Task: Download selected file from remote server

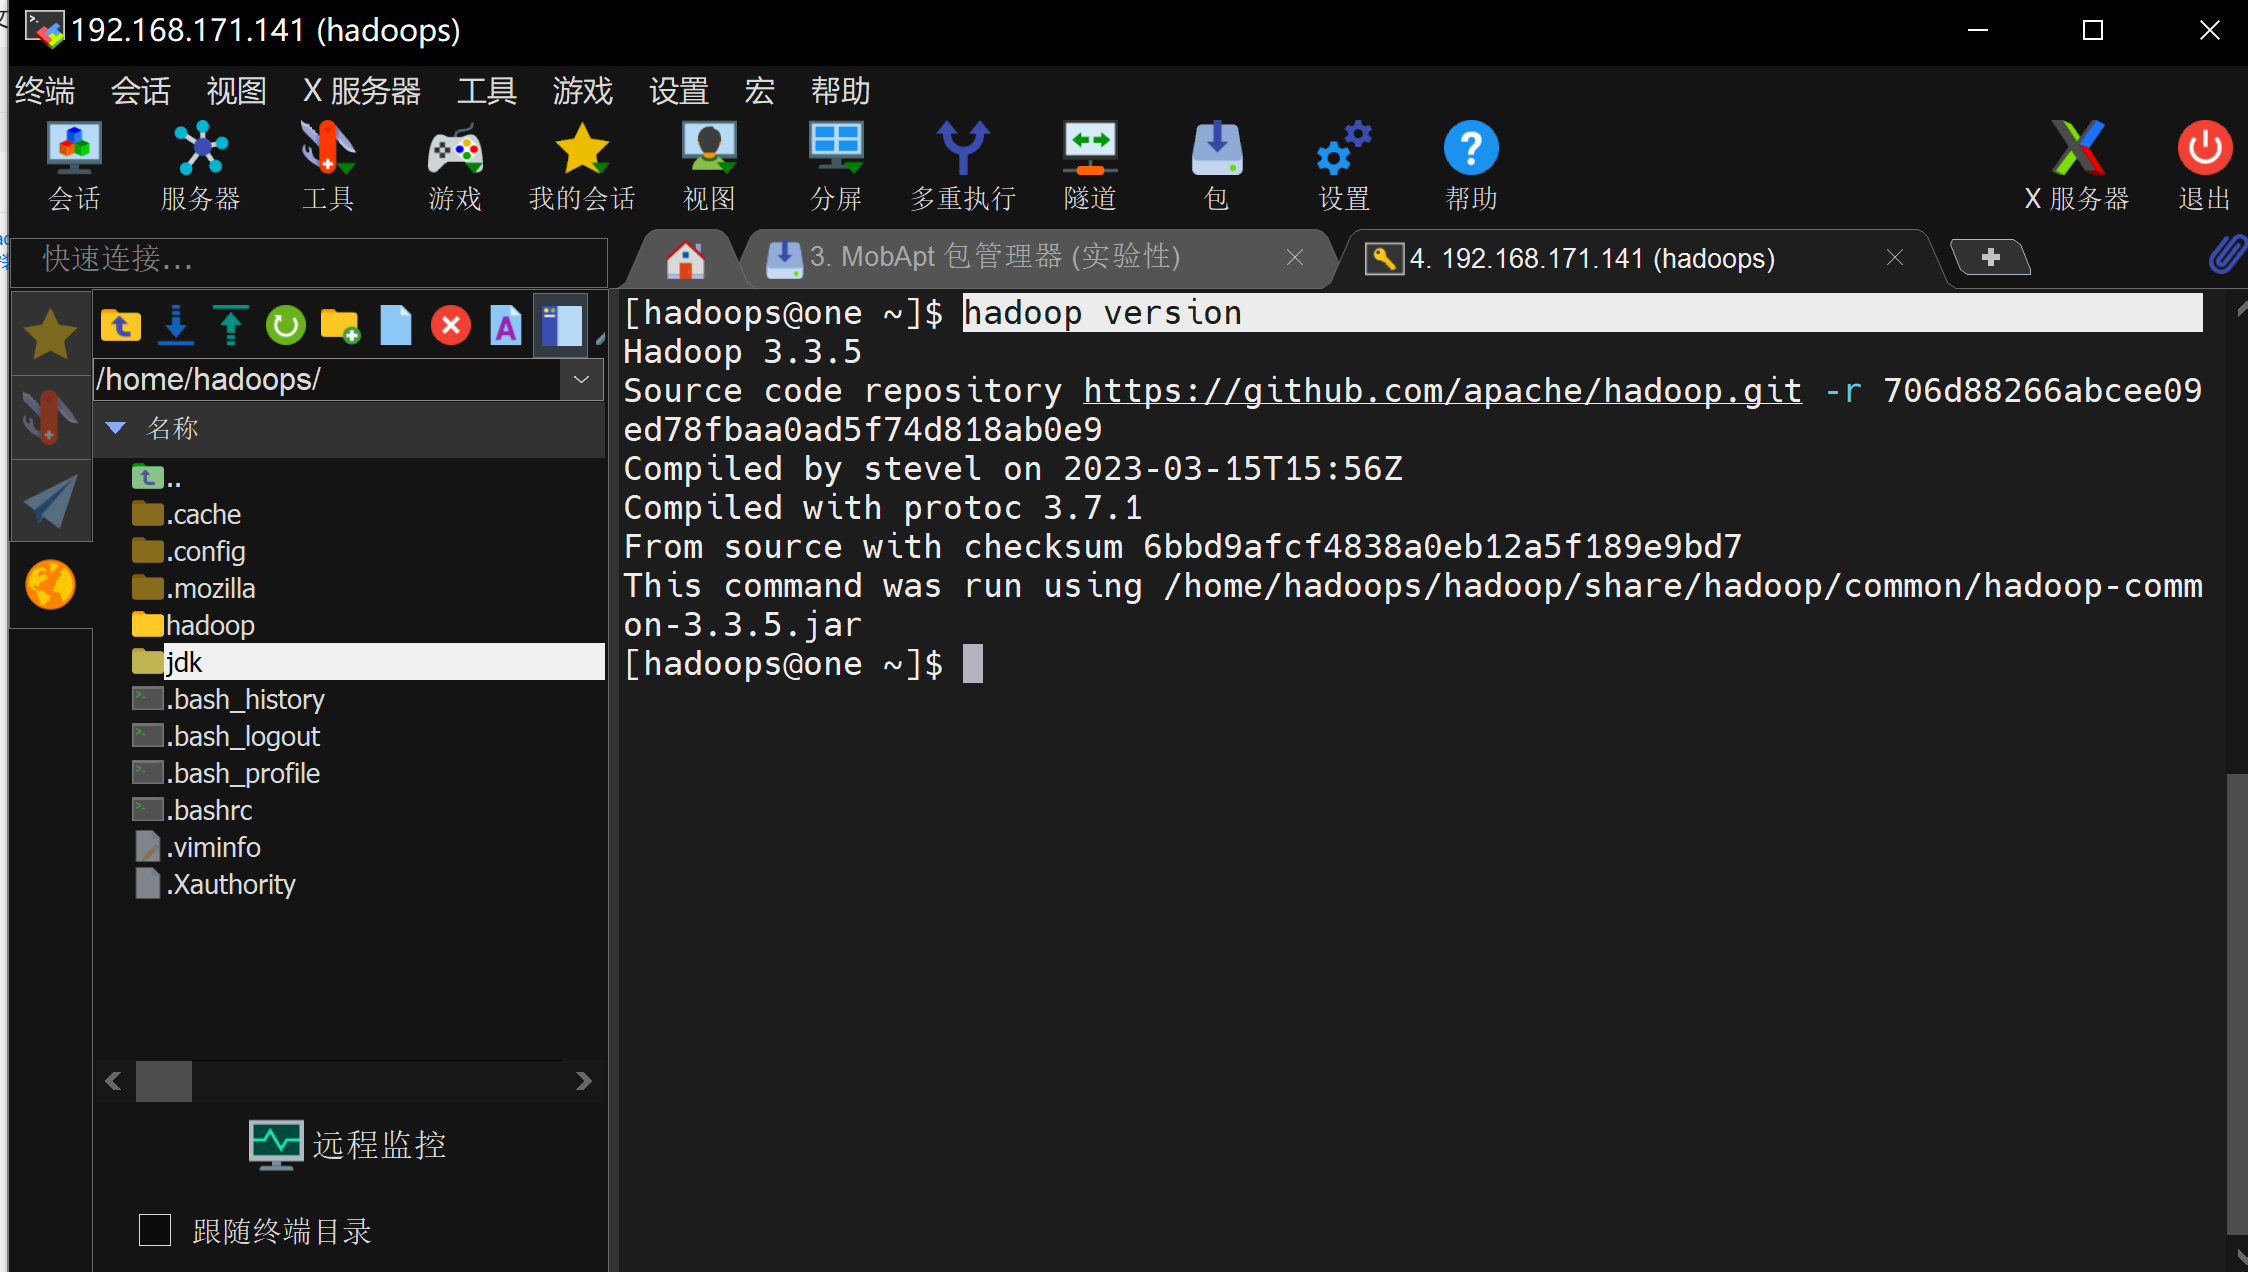Action: tap(176, 325)
